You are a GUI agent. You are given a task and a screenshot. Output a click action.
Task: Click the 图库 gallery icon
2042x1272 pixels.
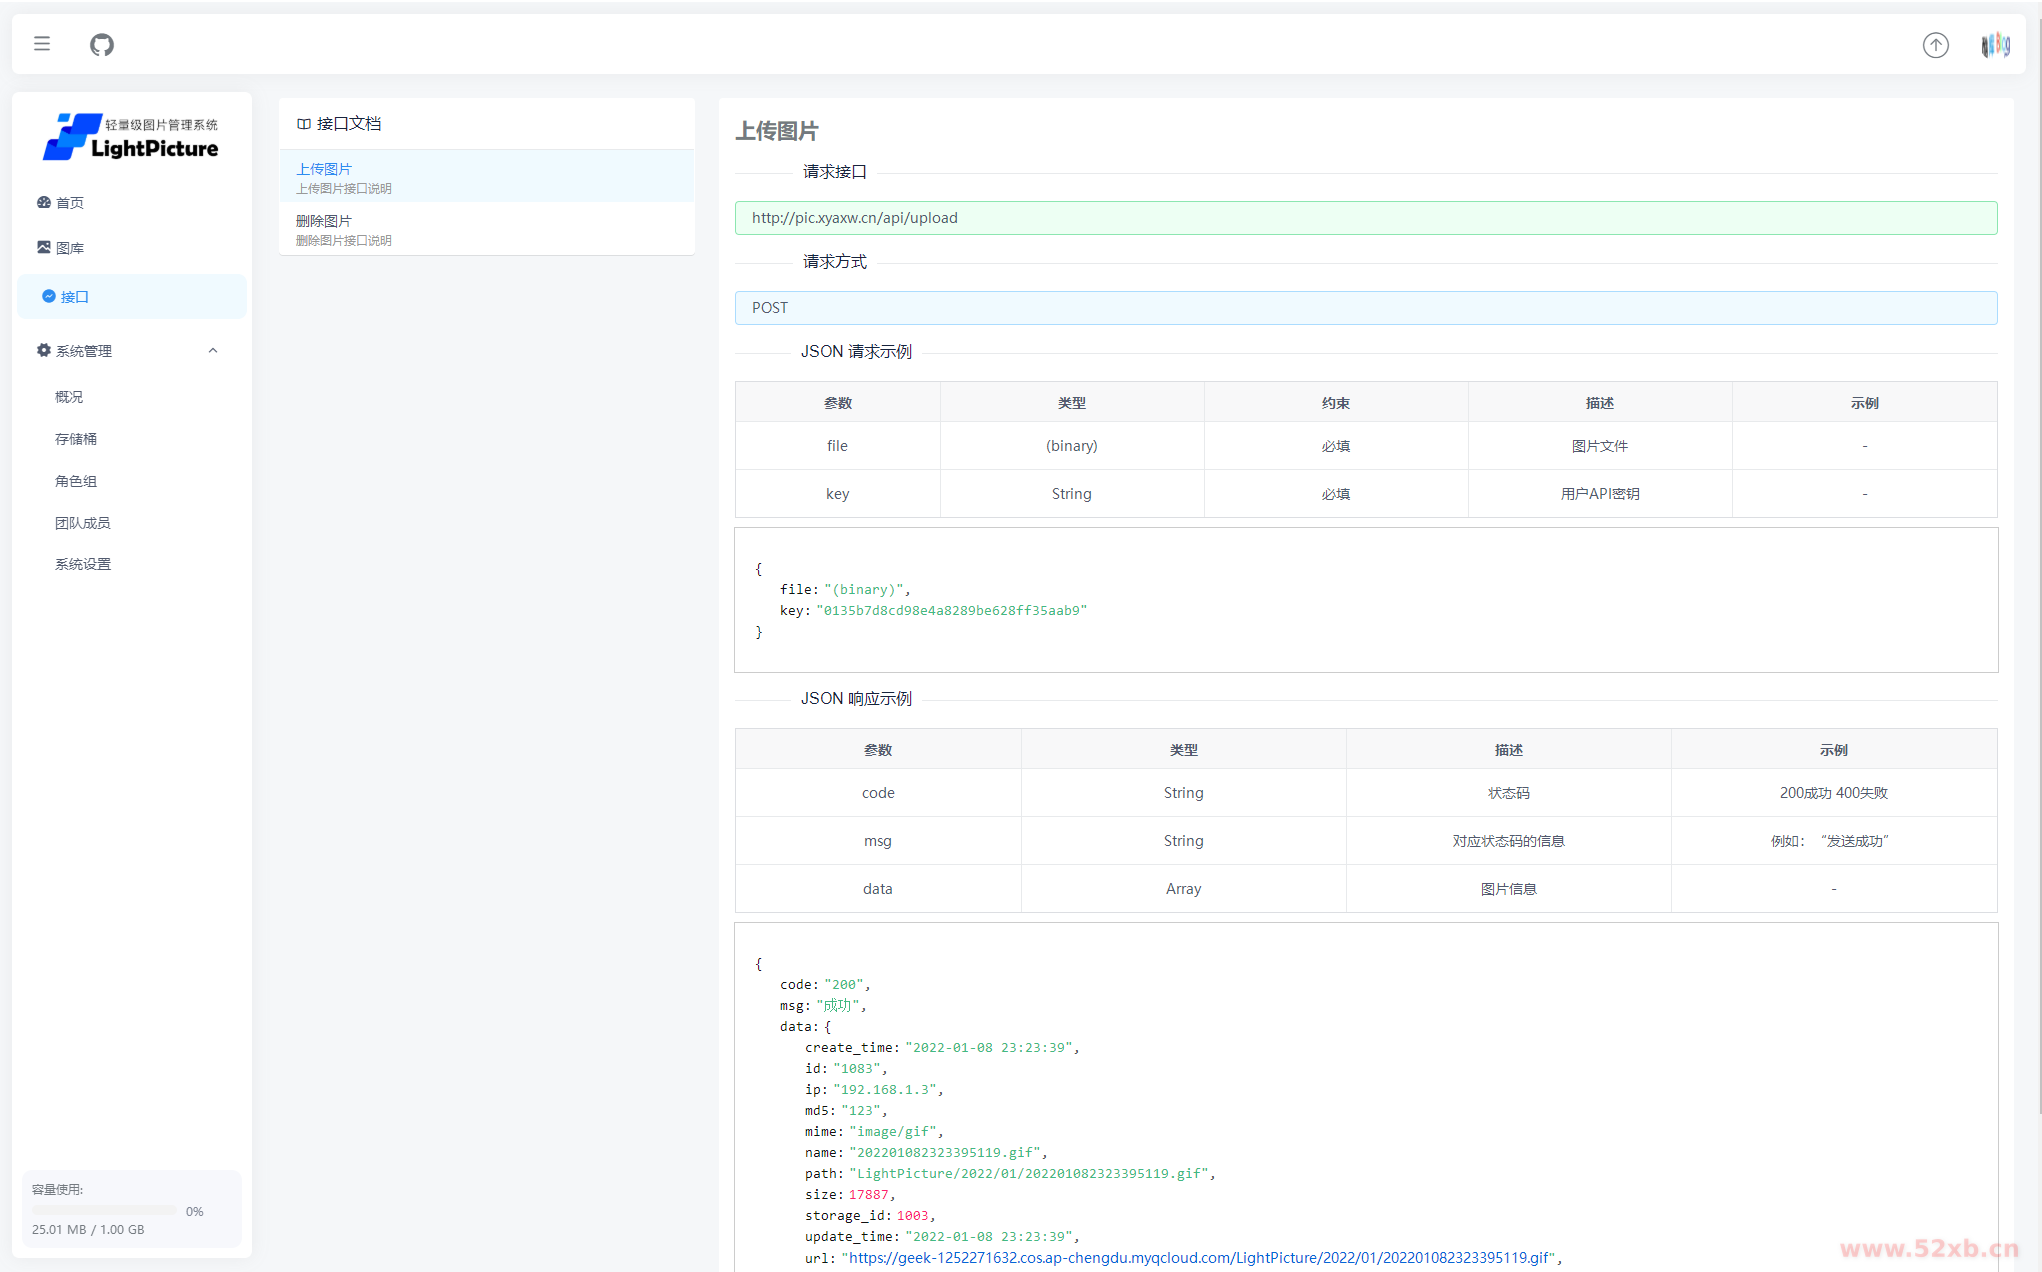point(44,247)
